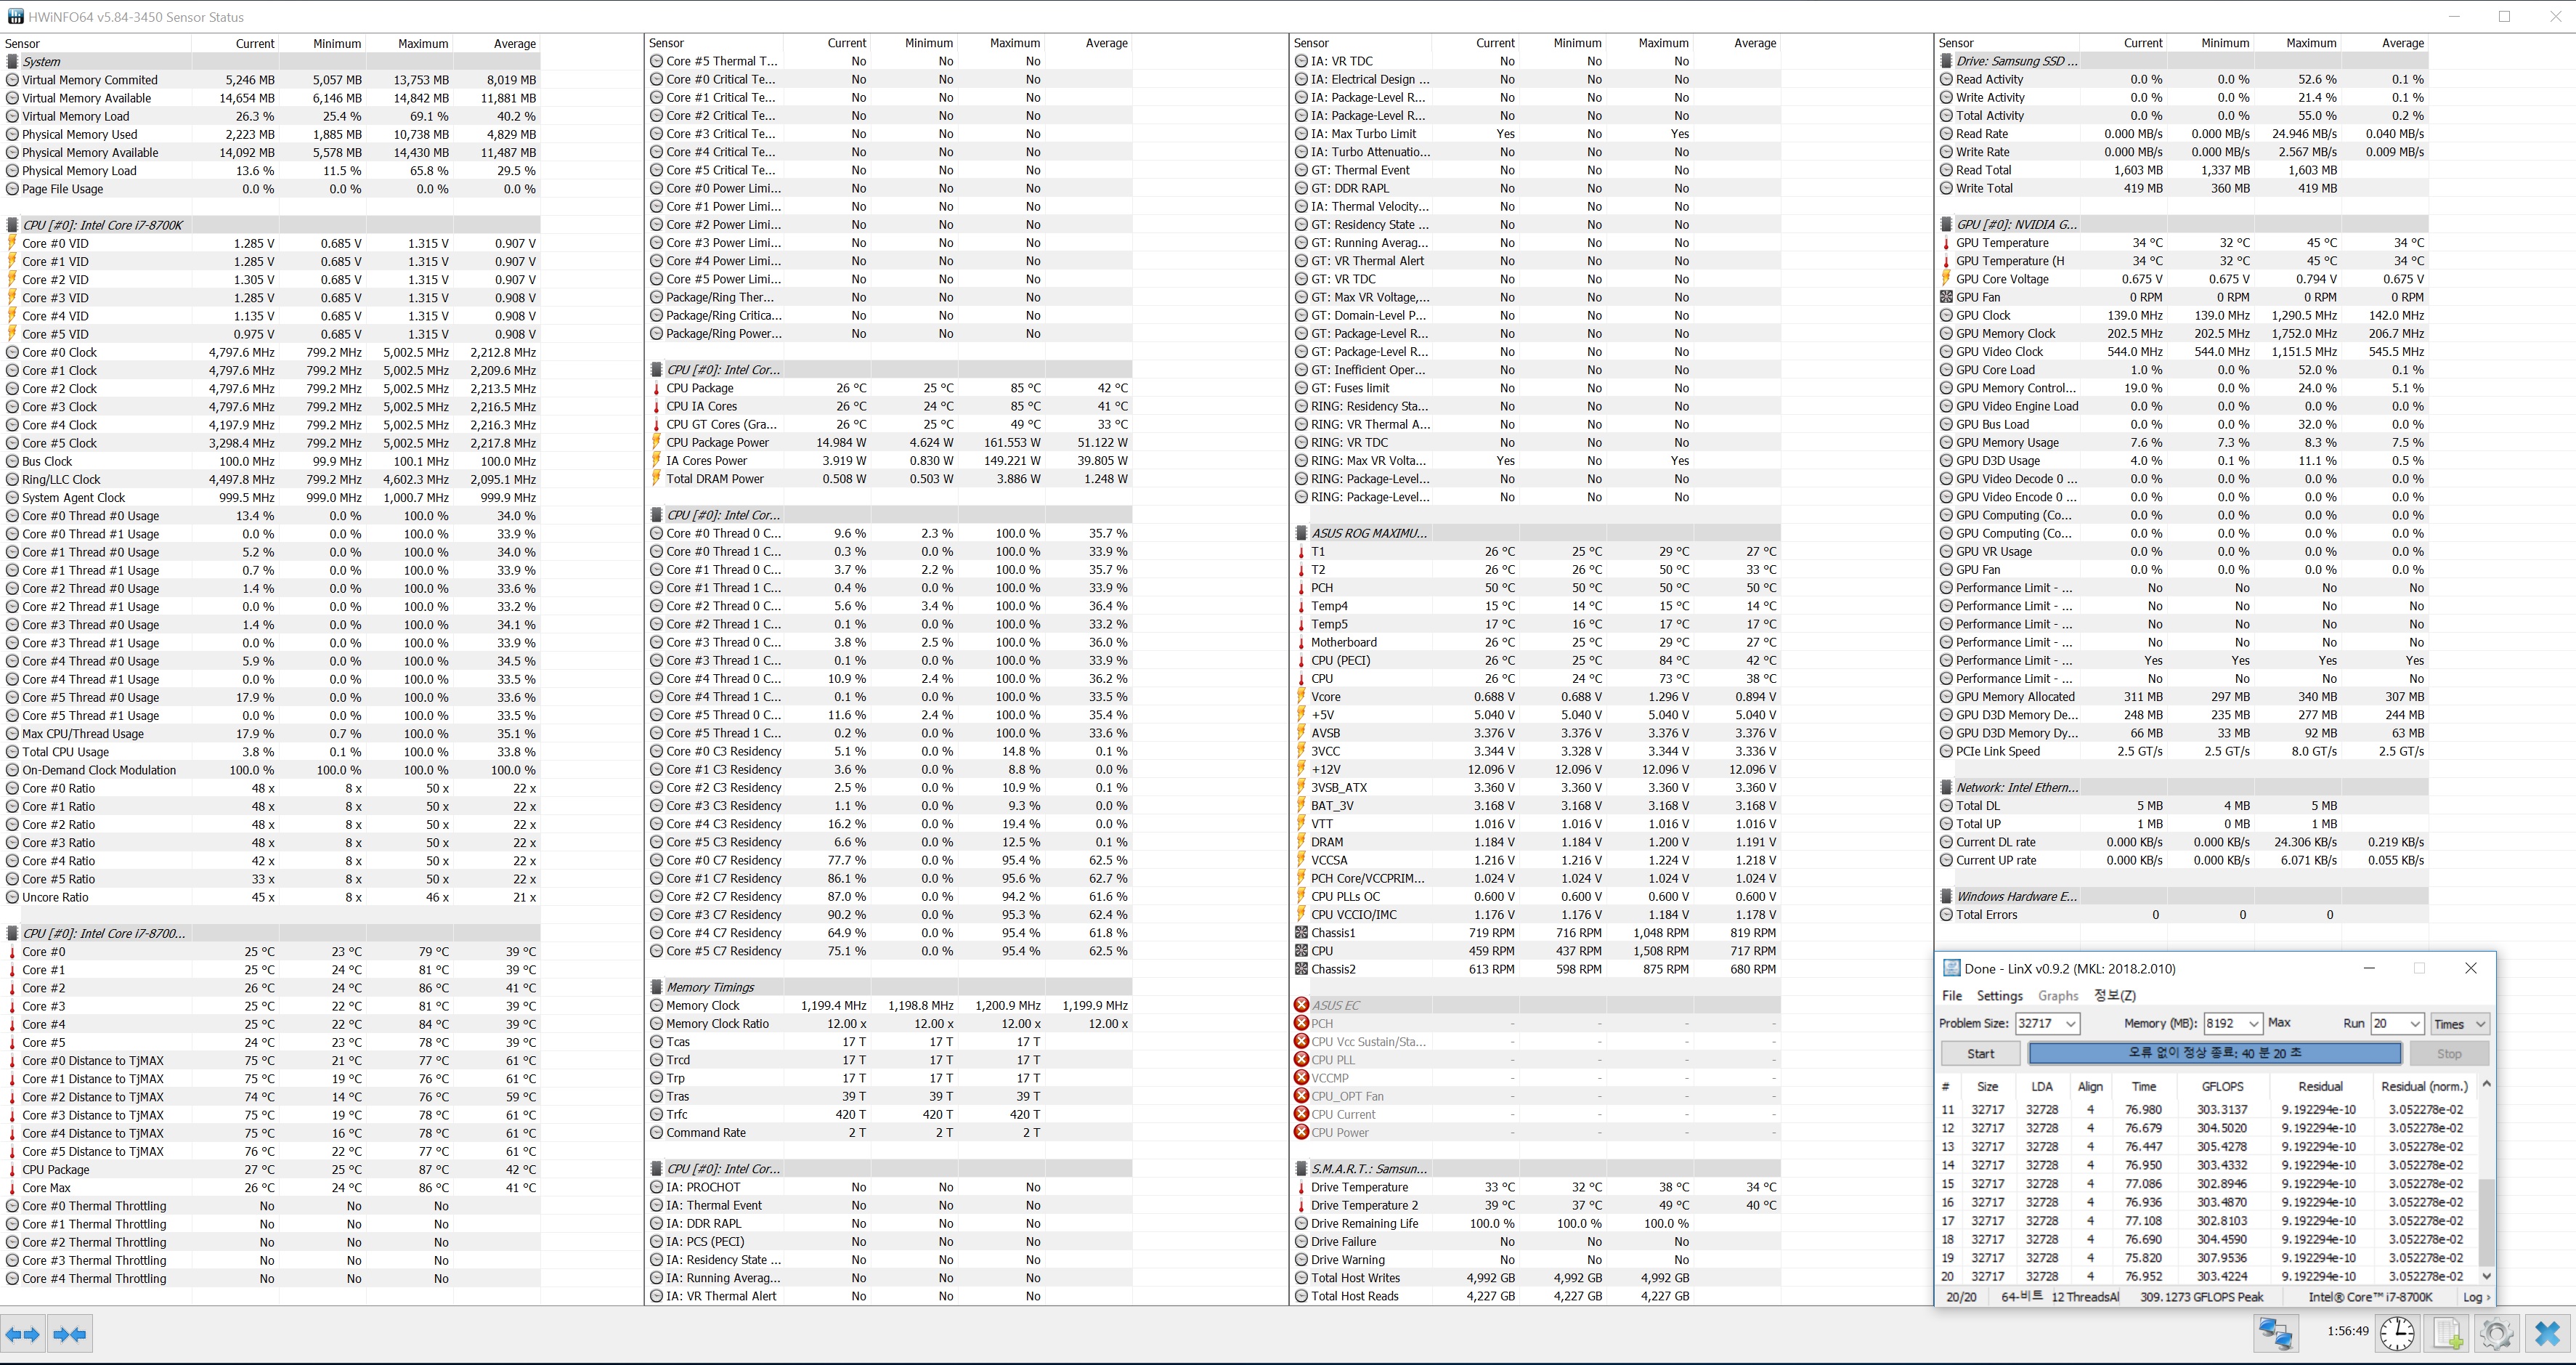Open HWiNFO sensor settings via the gear icon

[2496, 1333]
